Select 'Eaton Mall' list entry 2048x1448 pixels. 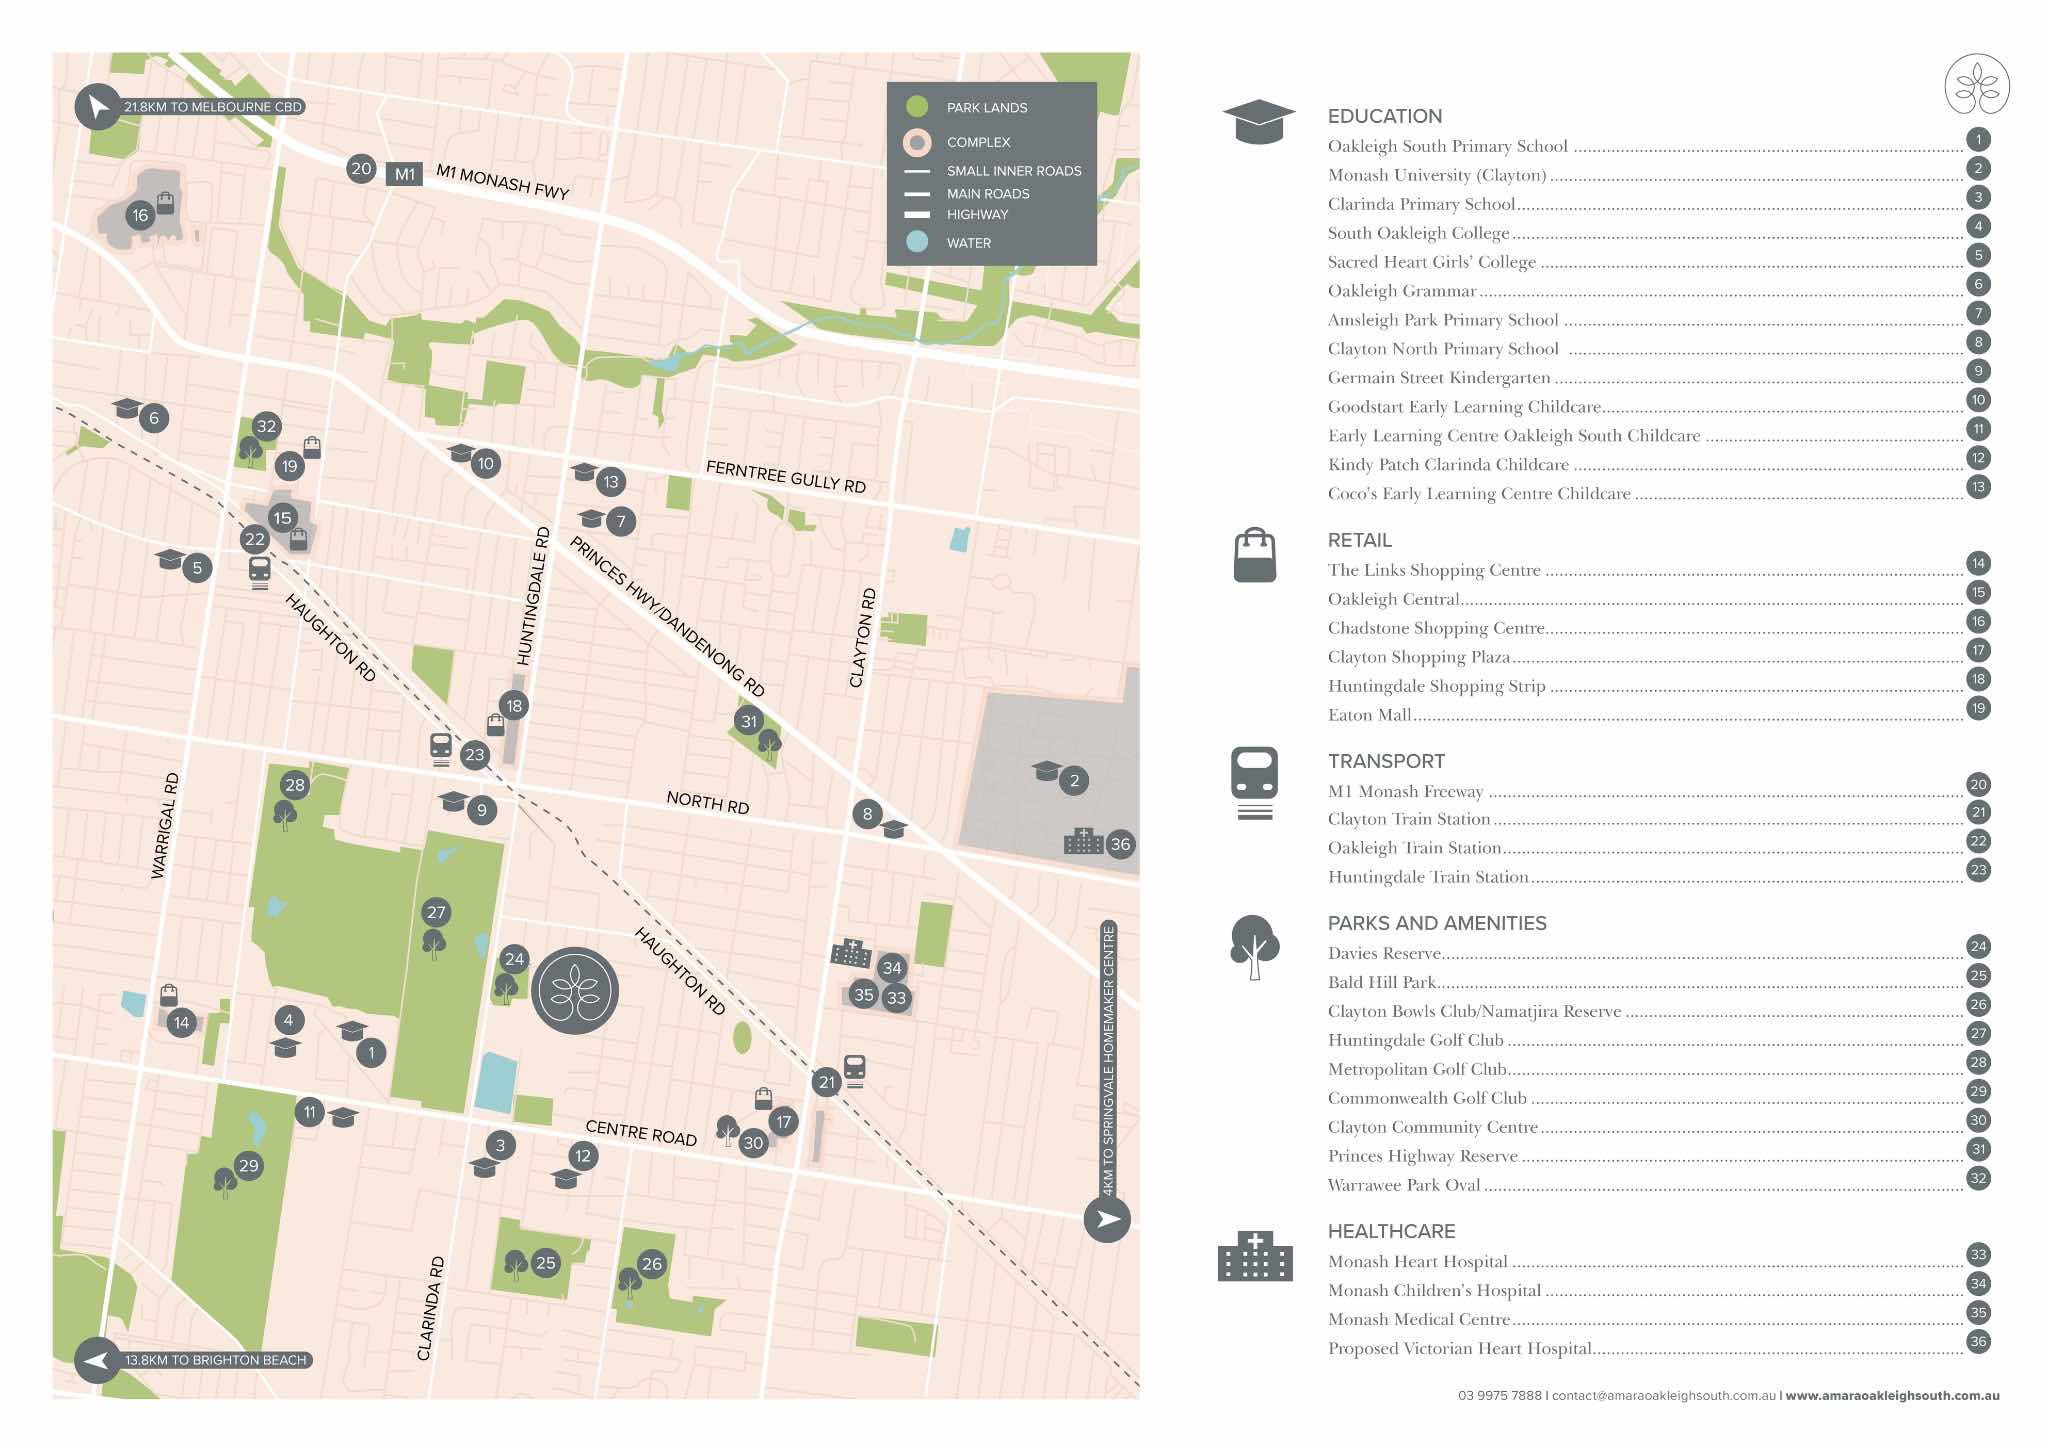pyautogui.click(x=1659, y=715)
